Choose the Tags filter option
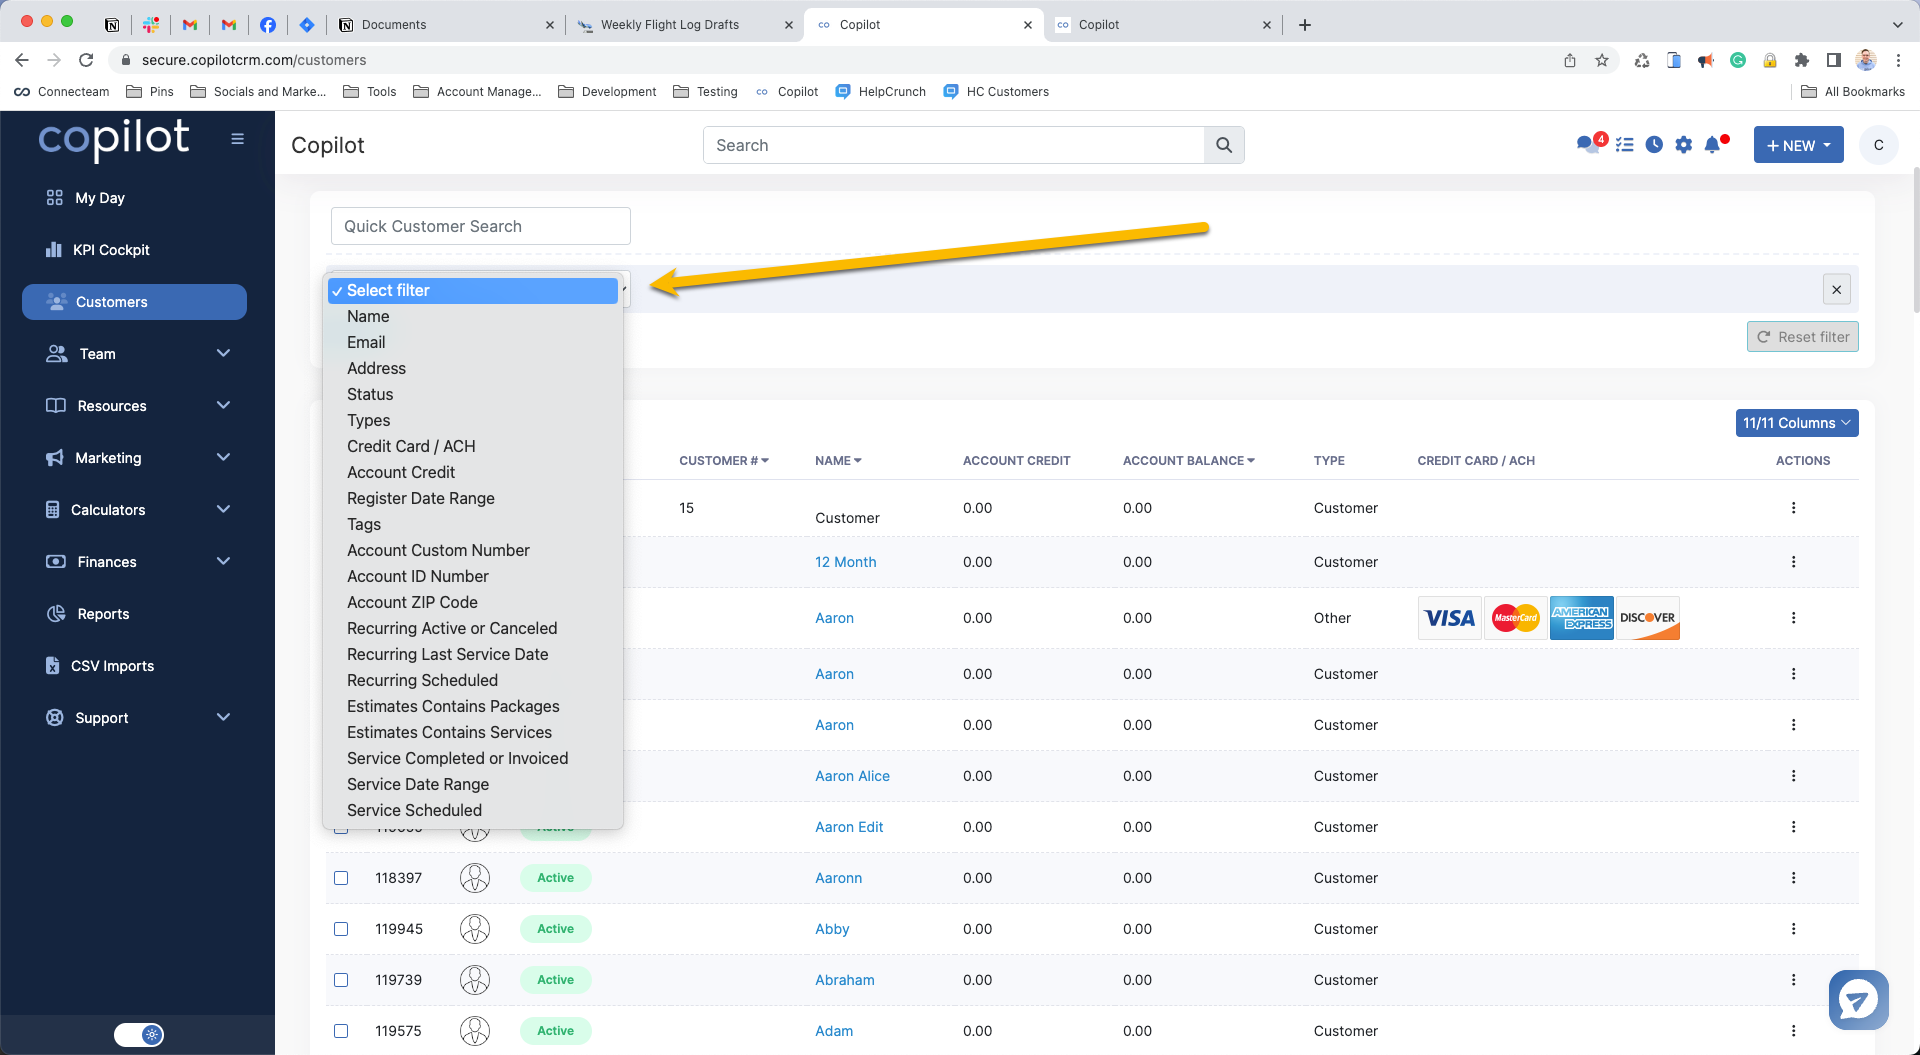This screenshot has width=1920, height=1055. point(473,524)
